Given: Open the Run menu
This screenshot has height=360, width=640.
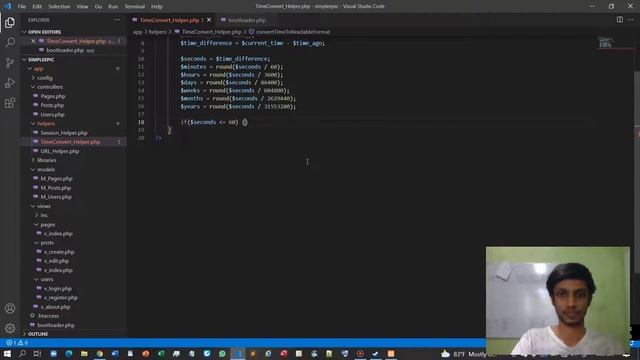Looking at the screenshot, I should pyautogui.click(x=113, y=6).
